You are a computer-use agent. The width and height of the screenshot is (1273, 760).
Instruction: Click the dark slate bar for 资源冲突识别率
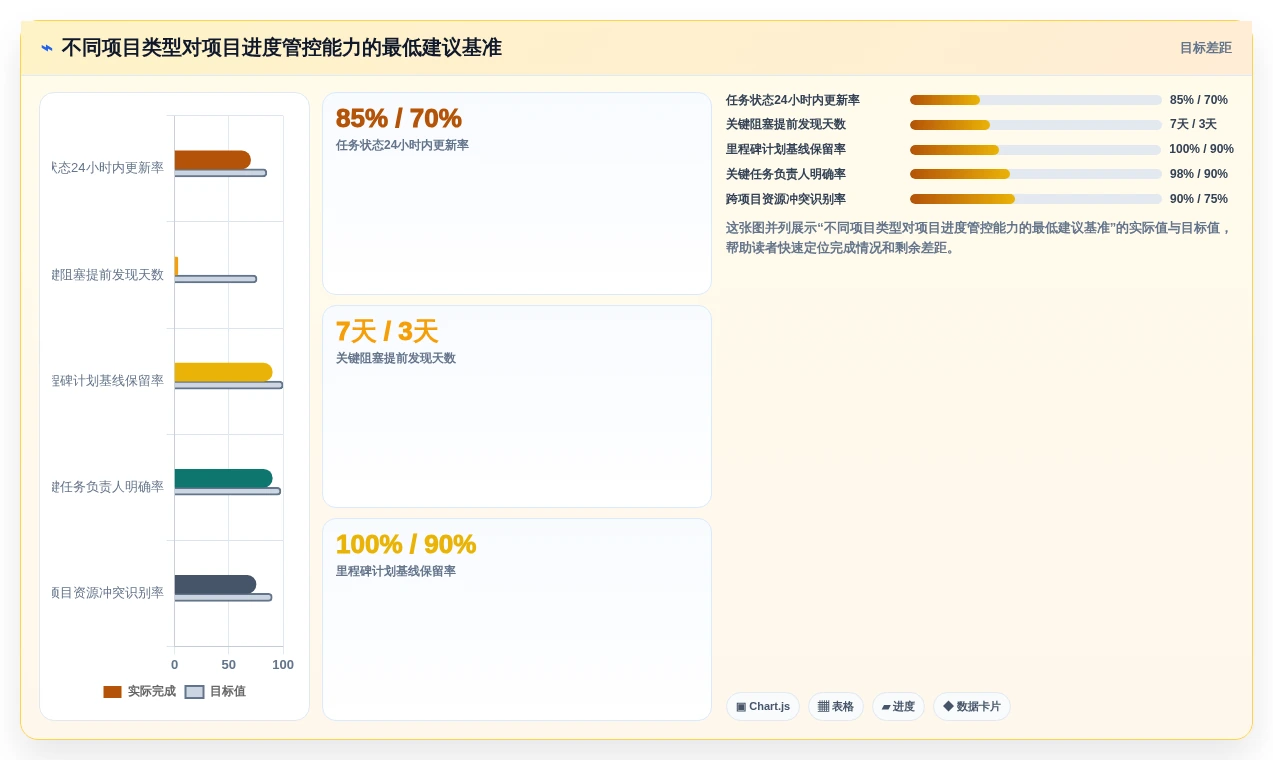tap(215, 584)
